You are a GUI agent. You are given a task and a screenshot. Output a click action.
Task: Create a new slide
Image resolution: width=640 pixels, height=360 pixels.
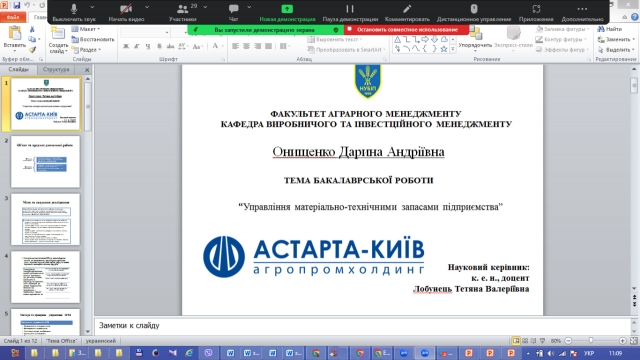pyautogui.click(x=58, y=40)
